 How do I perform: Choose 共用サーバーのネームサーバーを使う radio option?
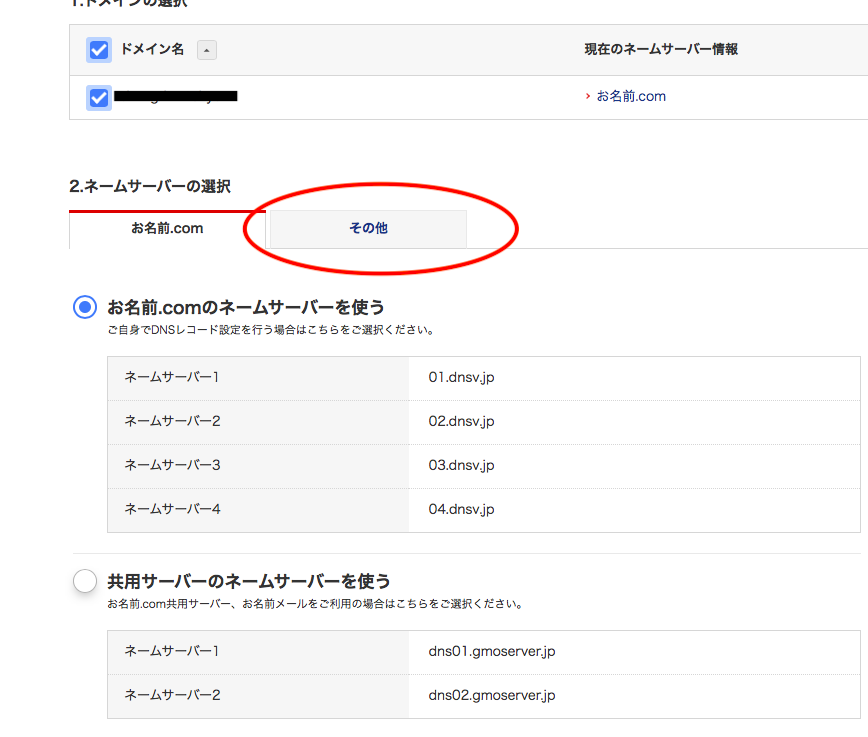coord(85,581)
